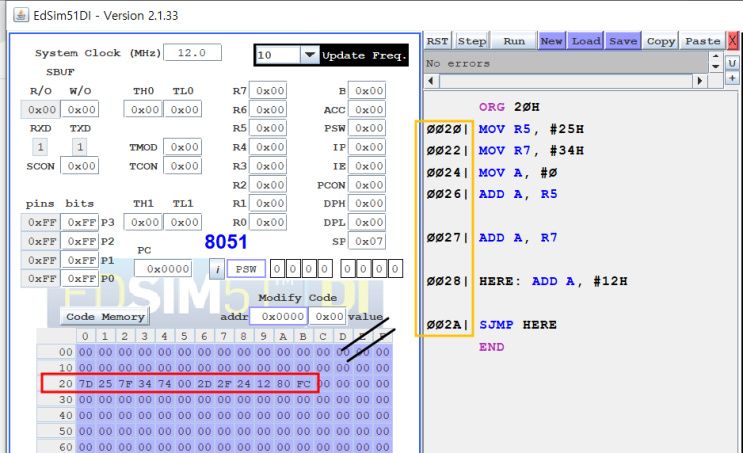This screenshot has height=453, width=743.
Task: Click the first PSW bit box
Action: point(277,269)
